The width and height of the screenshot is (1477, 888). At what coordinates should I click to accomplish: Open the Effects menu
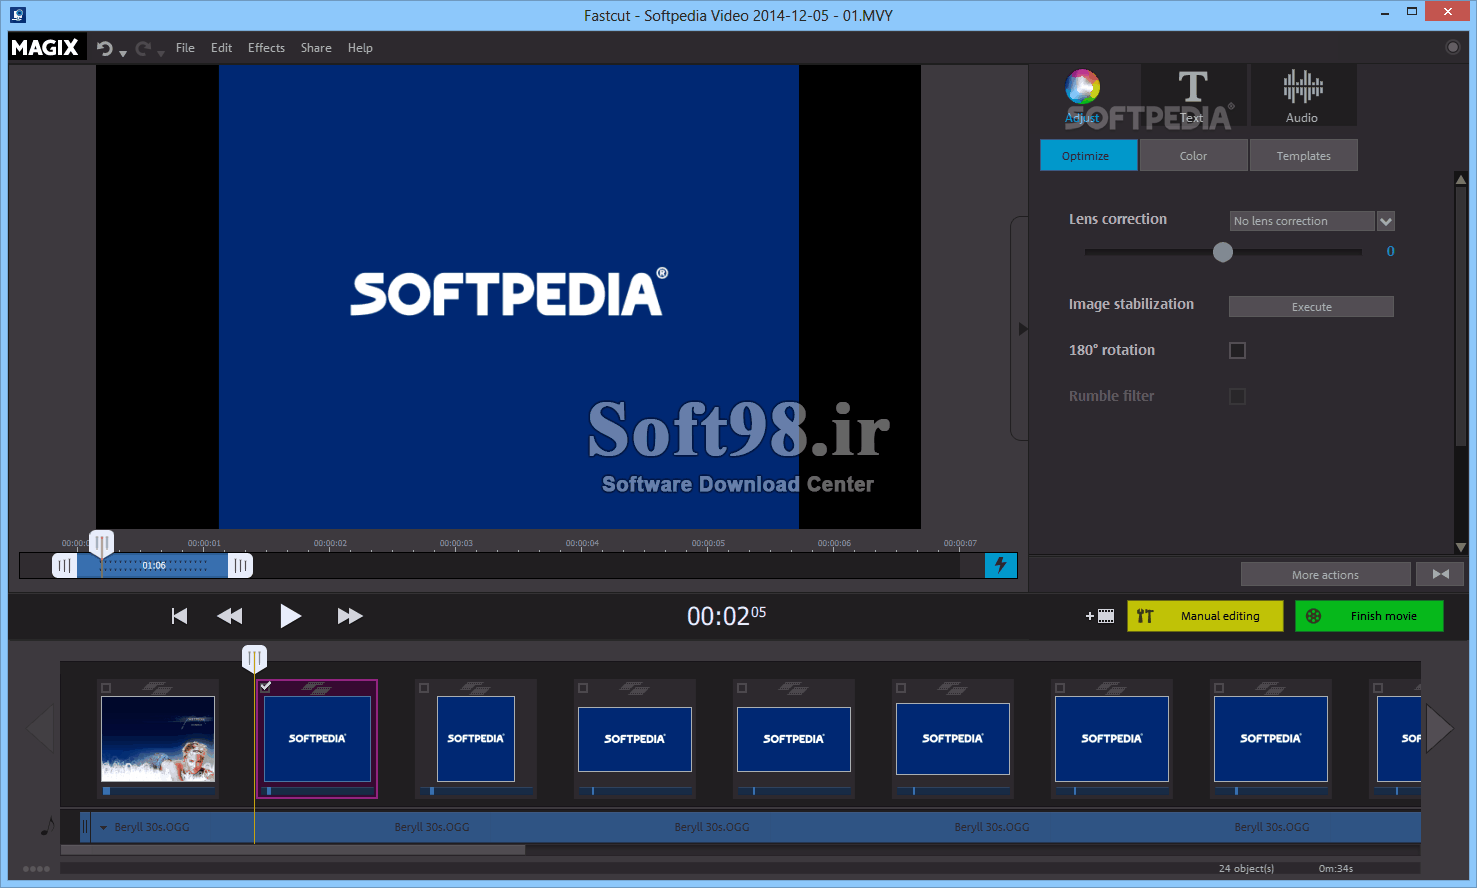pyautogui.click(x=266, y=48)
